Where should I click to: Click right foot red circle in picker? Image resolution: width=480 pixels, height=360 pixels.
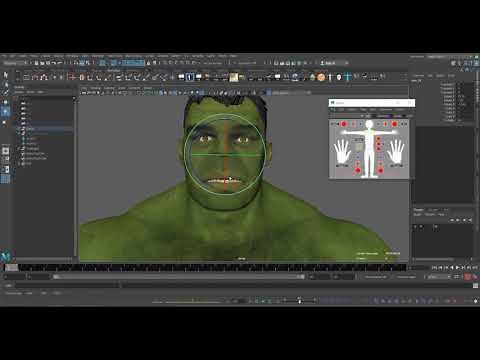click(380, 170)
